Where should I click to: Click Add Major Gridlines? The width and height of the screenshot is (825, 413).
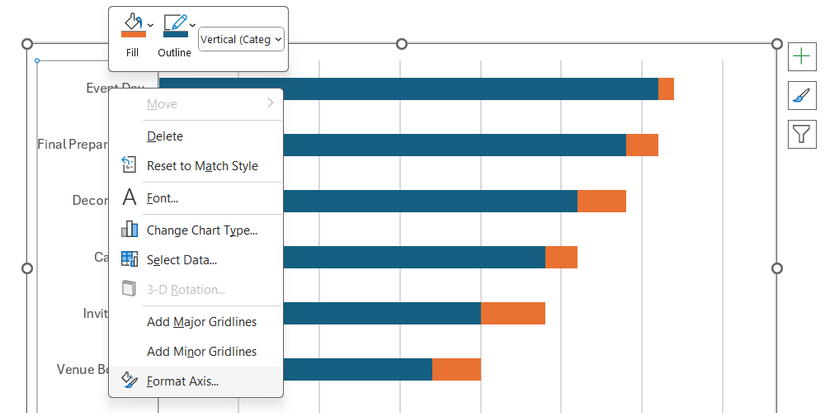(x=202, y=322)
